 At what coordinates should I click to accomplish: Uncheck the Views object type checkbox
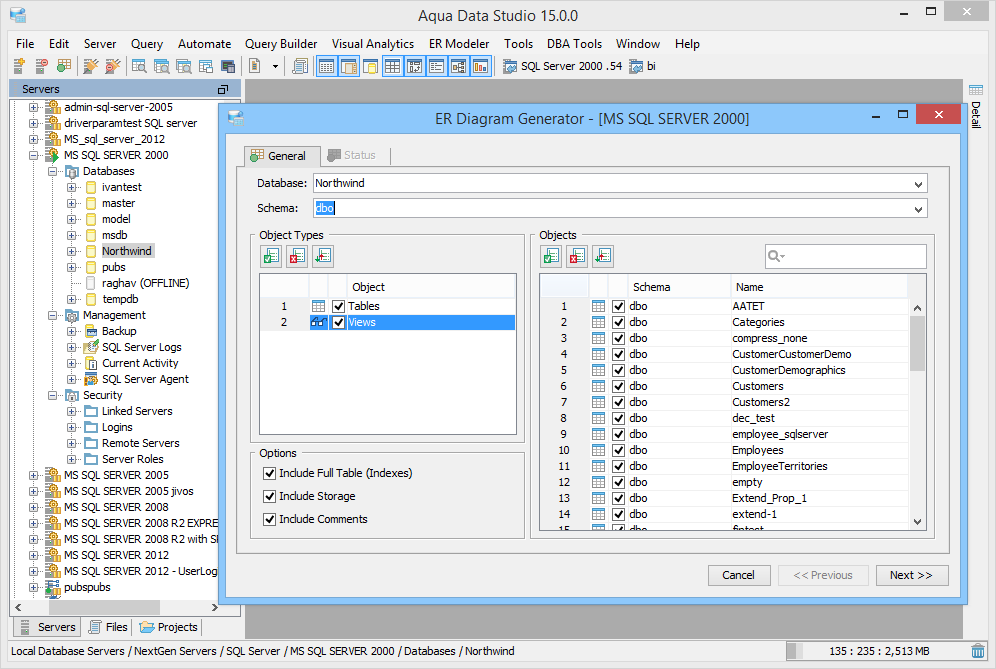(x=339, y=322)
